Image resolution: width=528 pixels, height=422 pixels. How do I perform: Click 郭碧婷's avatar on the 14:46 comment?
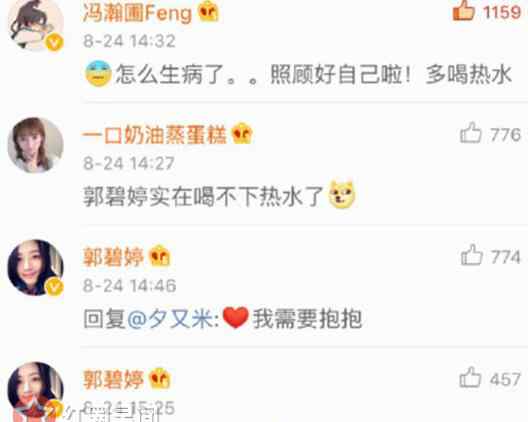click(35, 268)
